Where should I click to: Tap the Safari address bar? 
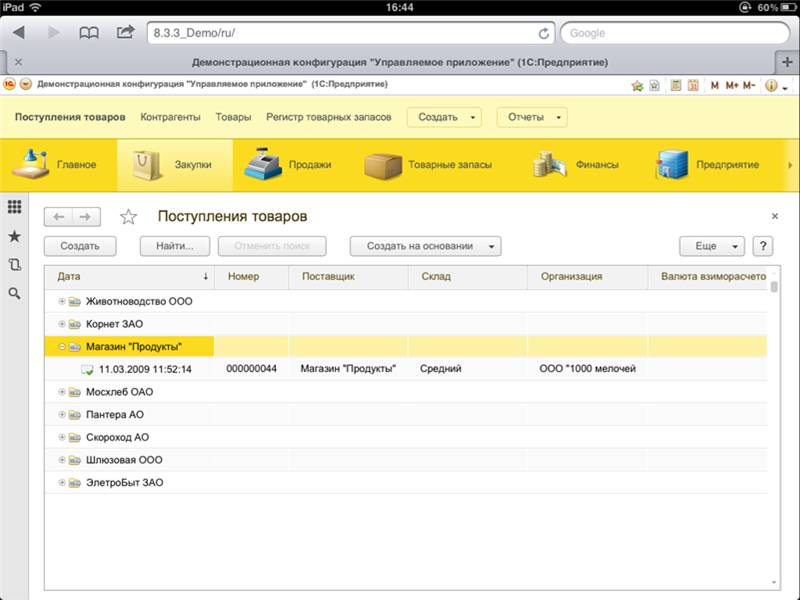[x=351, y=33]
